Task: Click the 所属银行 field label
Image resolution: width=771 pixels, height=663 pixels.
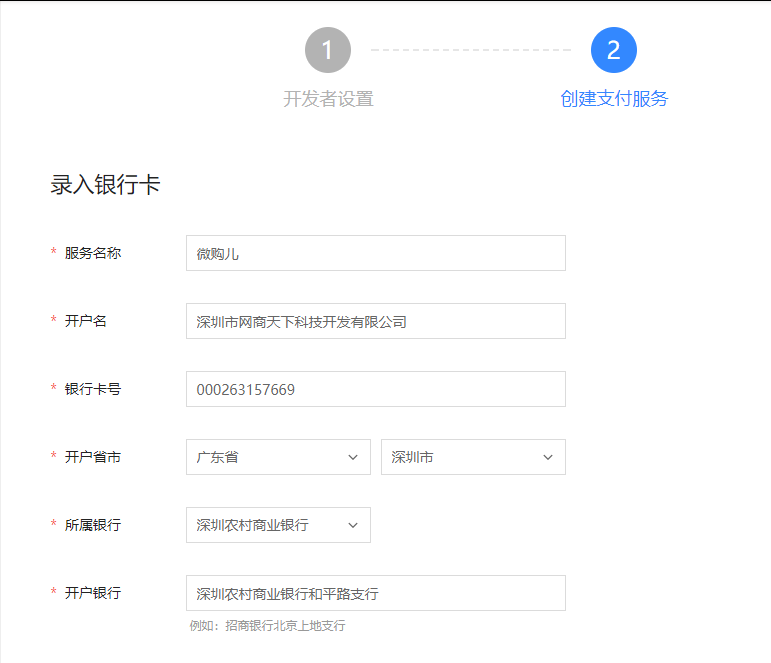Action: tap(92, 525)
